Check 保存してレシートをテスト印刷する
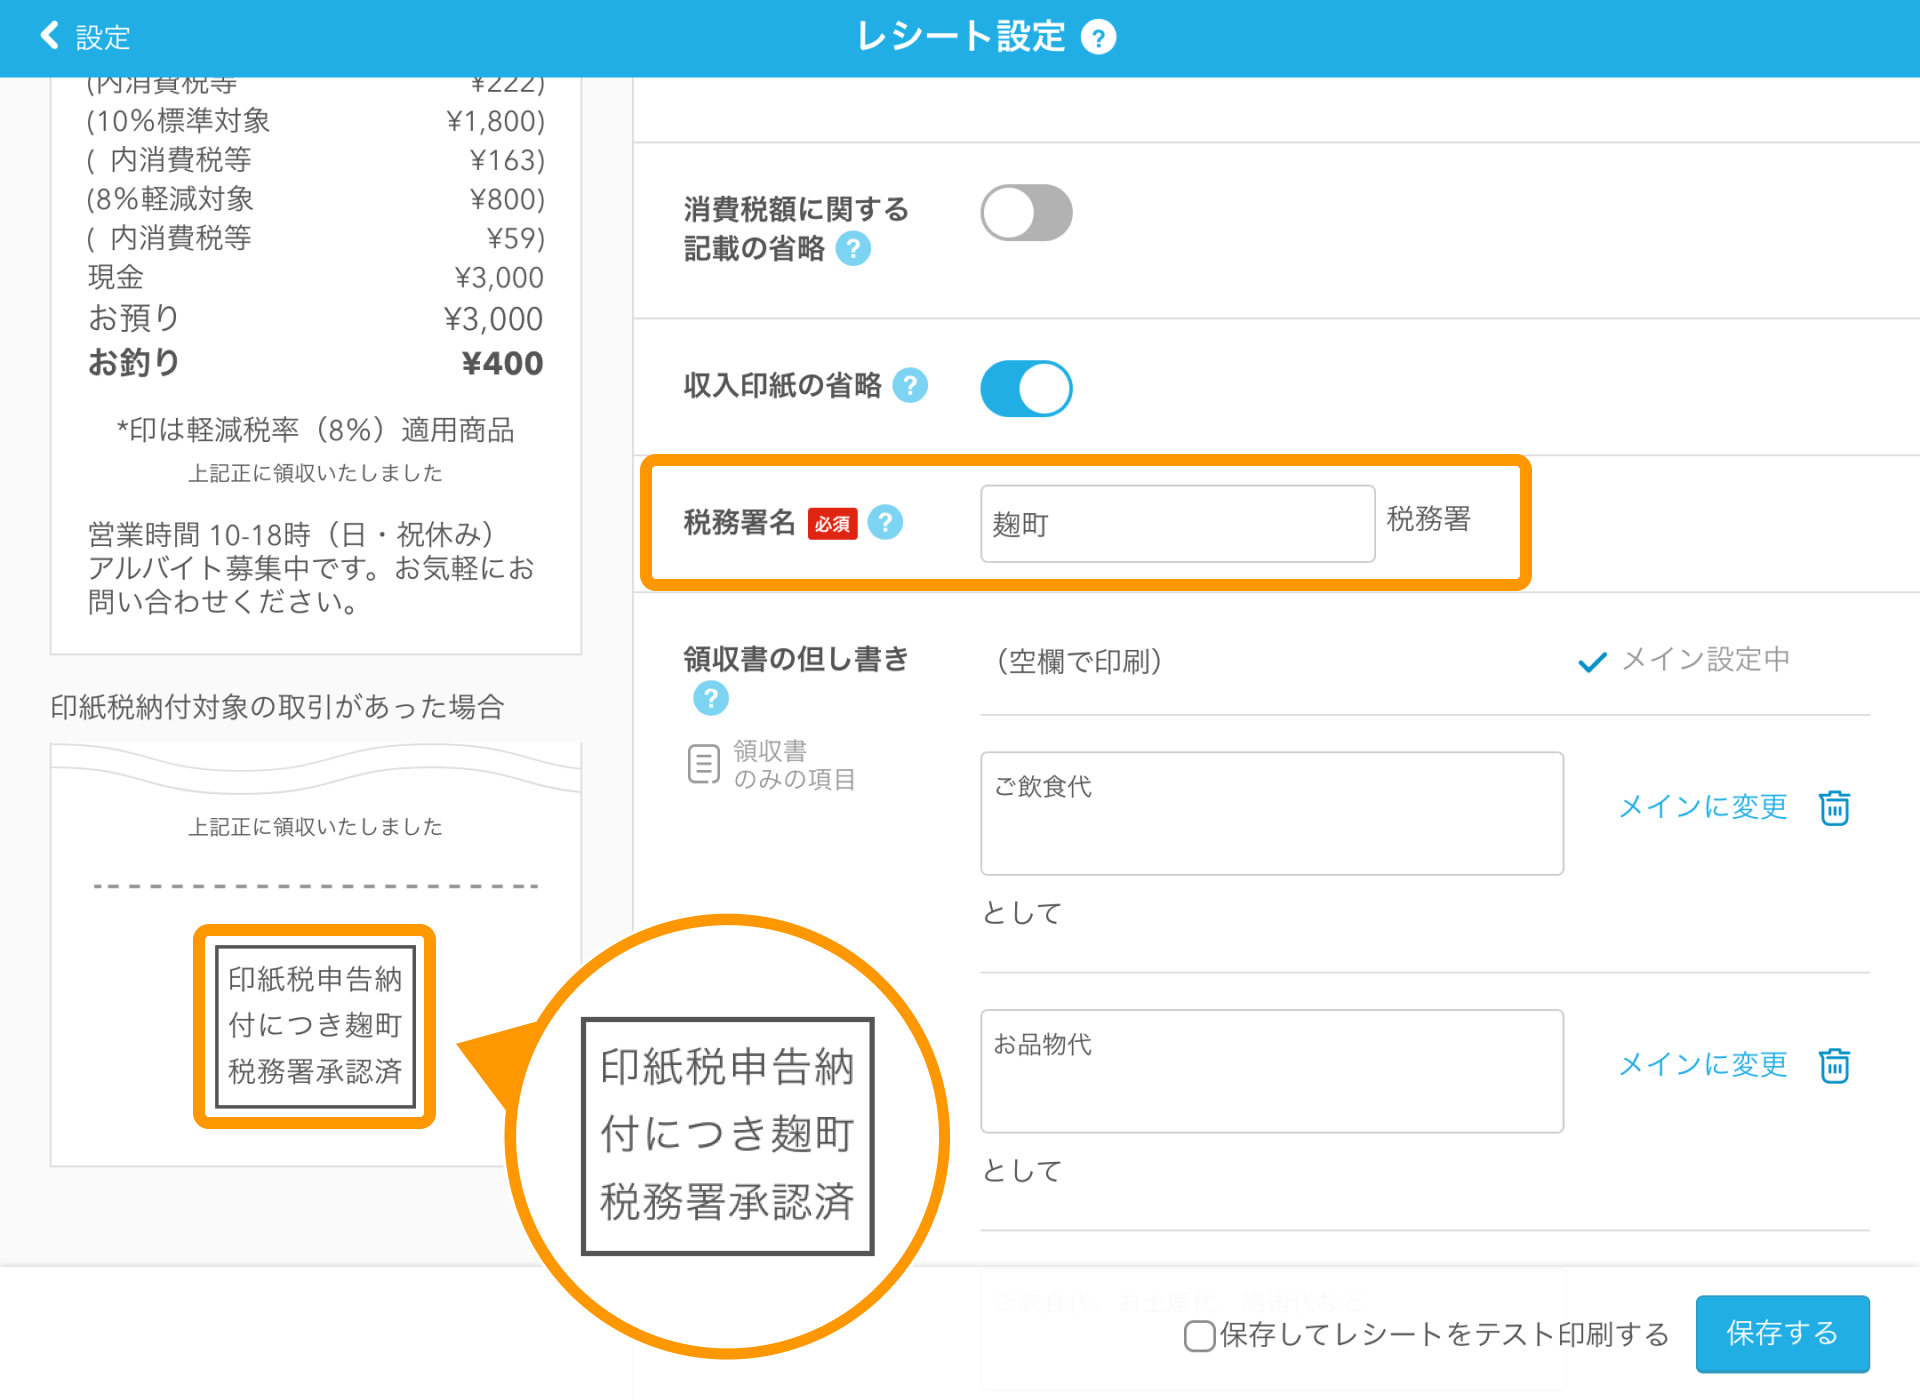Screen dimensions: 1920x1400 (x=1197, y=1334)
